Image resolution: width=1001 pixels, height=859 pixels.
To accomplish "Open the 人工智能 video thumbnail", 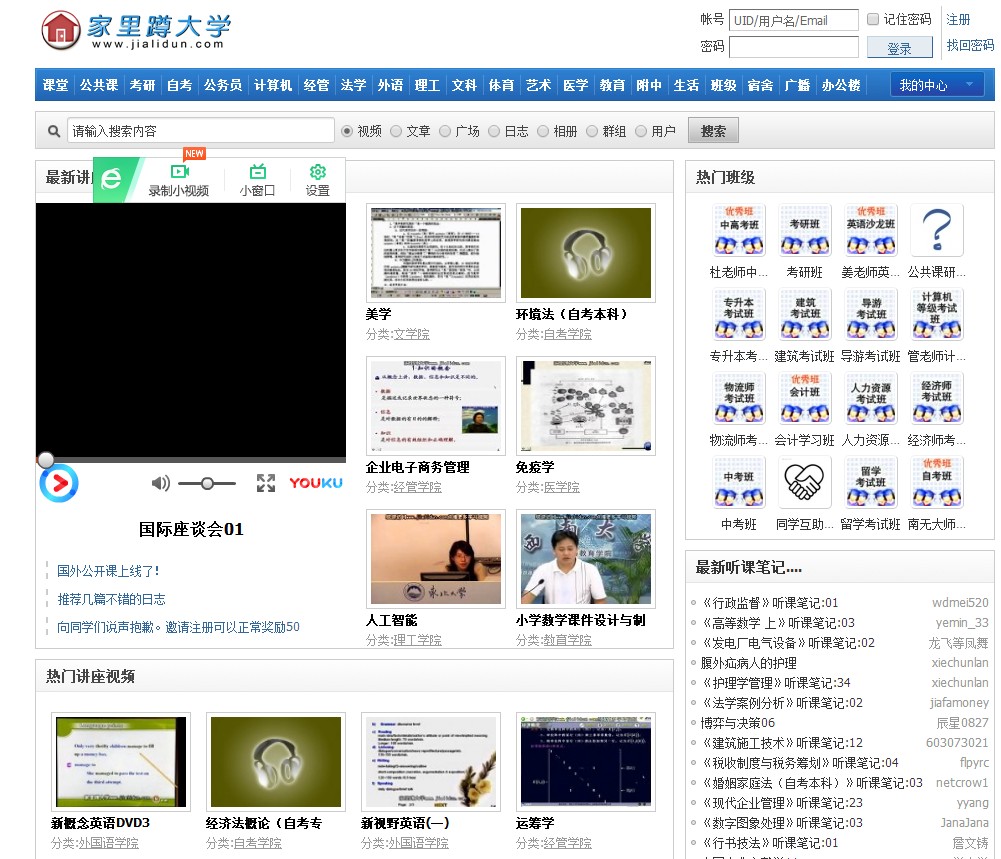I will coord(435,558).
